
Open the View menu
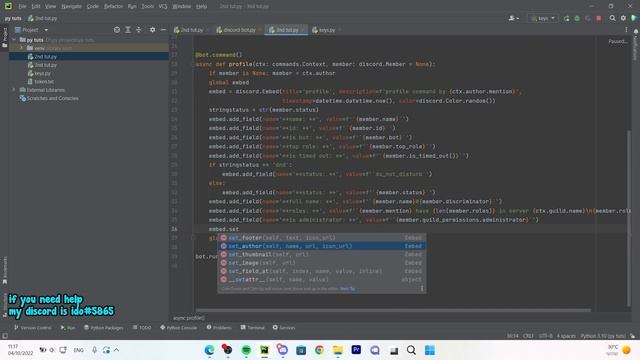pyautogui.click(x=50, y=6)
